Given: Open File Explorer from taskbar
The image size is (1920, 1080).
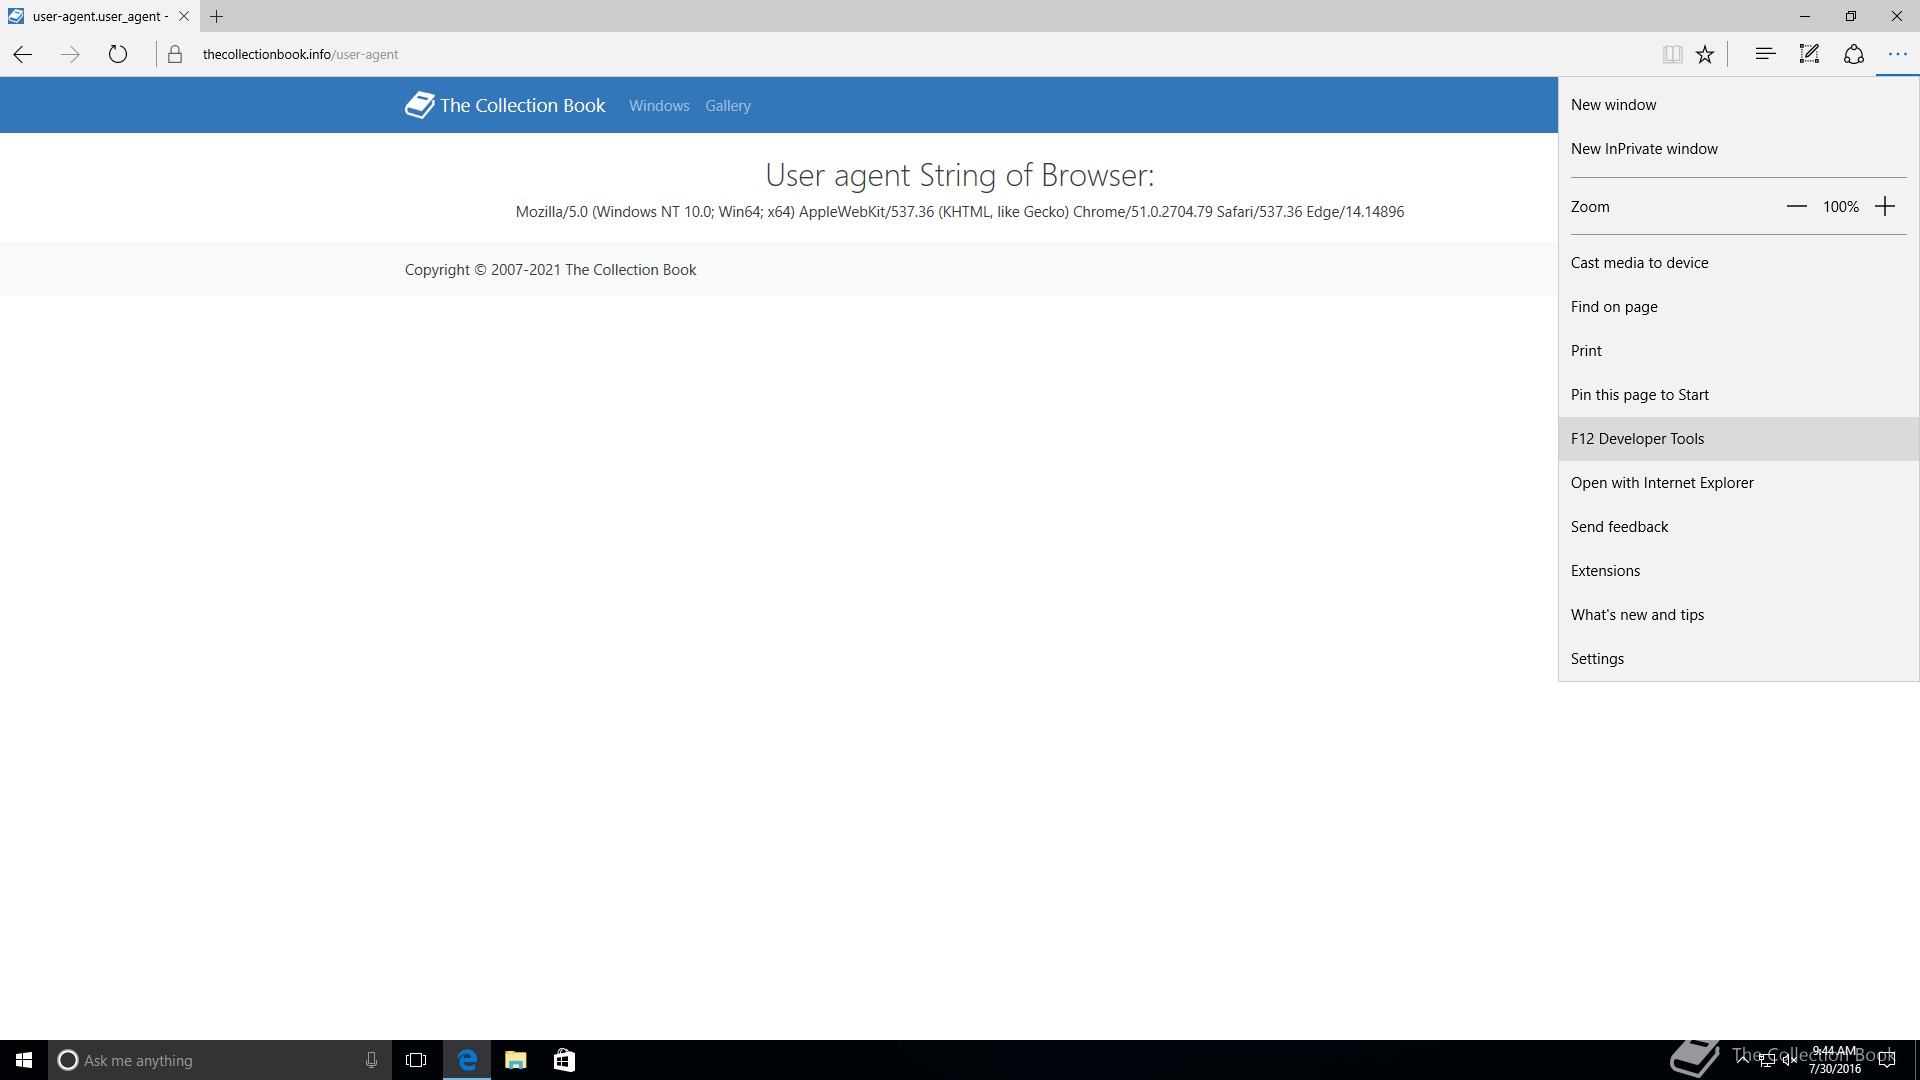Looking at the screenshot, I should (x=515, y=1060).
